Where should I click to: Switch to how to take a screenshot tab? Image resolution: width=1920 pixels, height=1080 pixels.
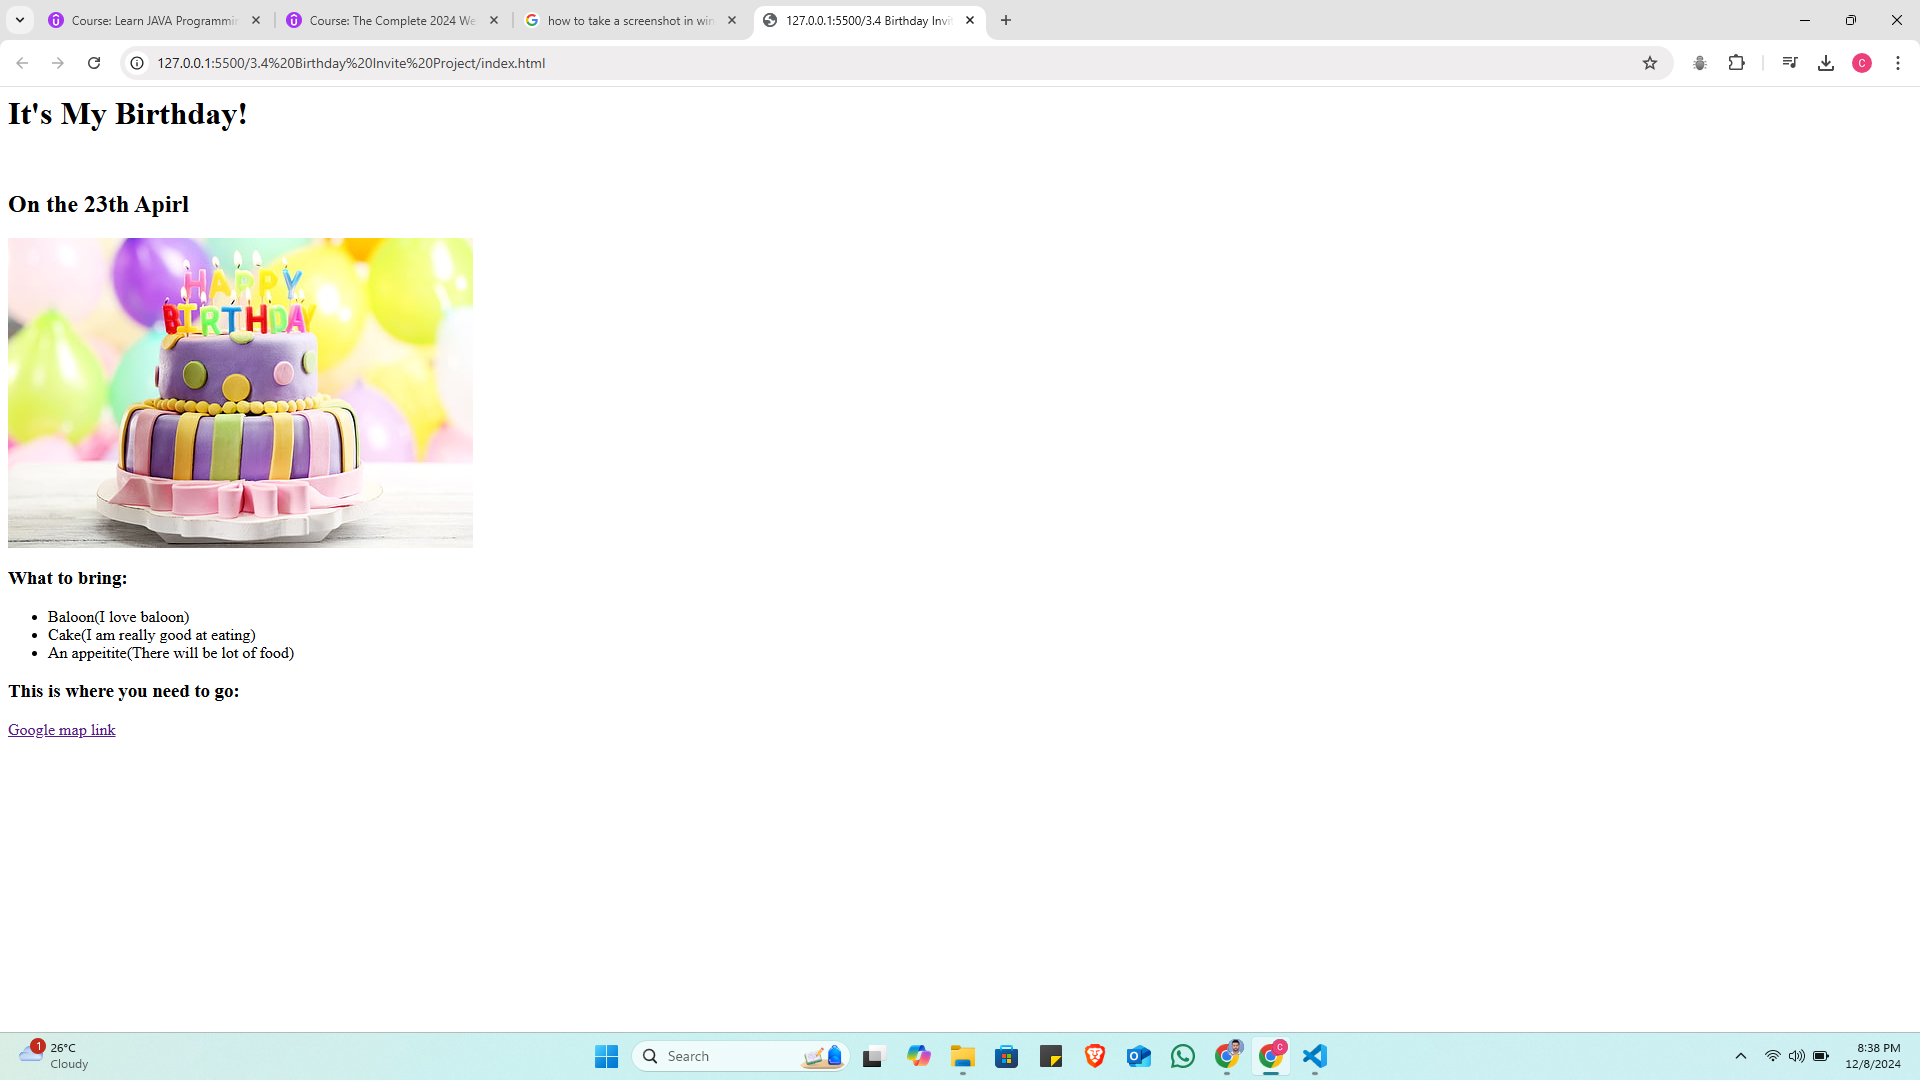pyautogui.click(x=630, y=20)
